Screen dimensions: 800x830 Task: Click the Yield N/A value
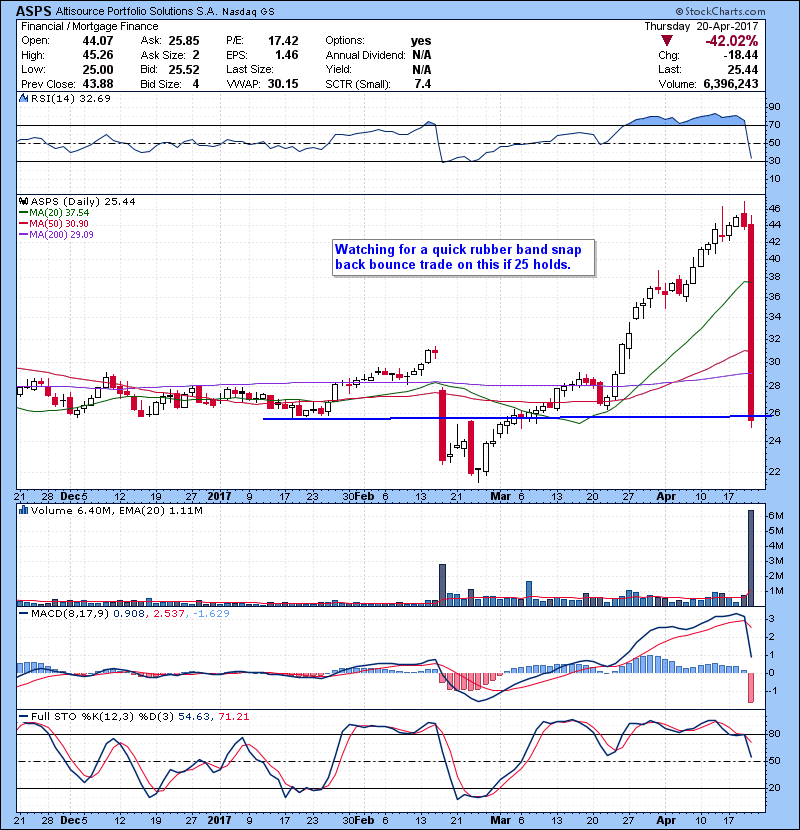(421, 69)
